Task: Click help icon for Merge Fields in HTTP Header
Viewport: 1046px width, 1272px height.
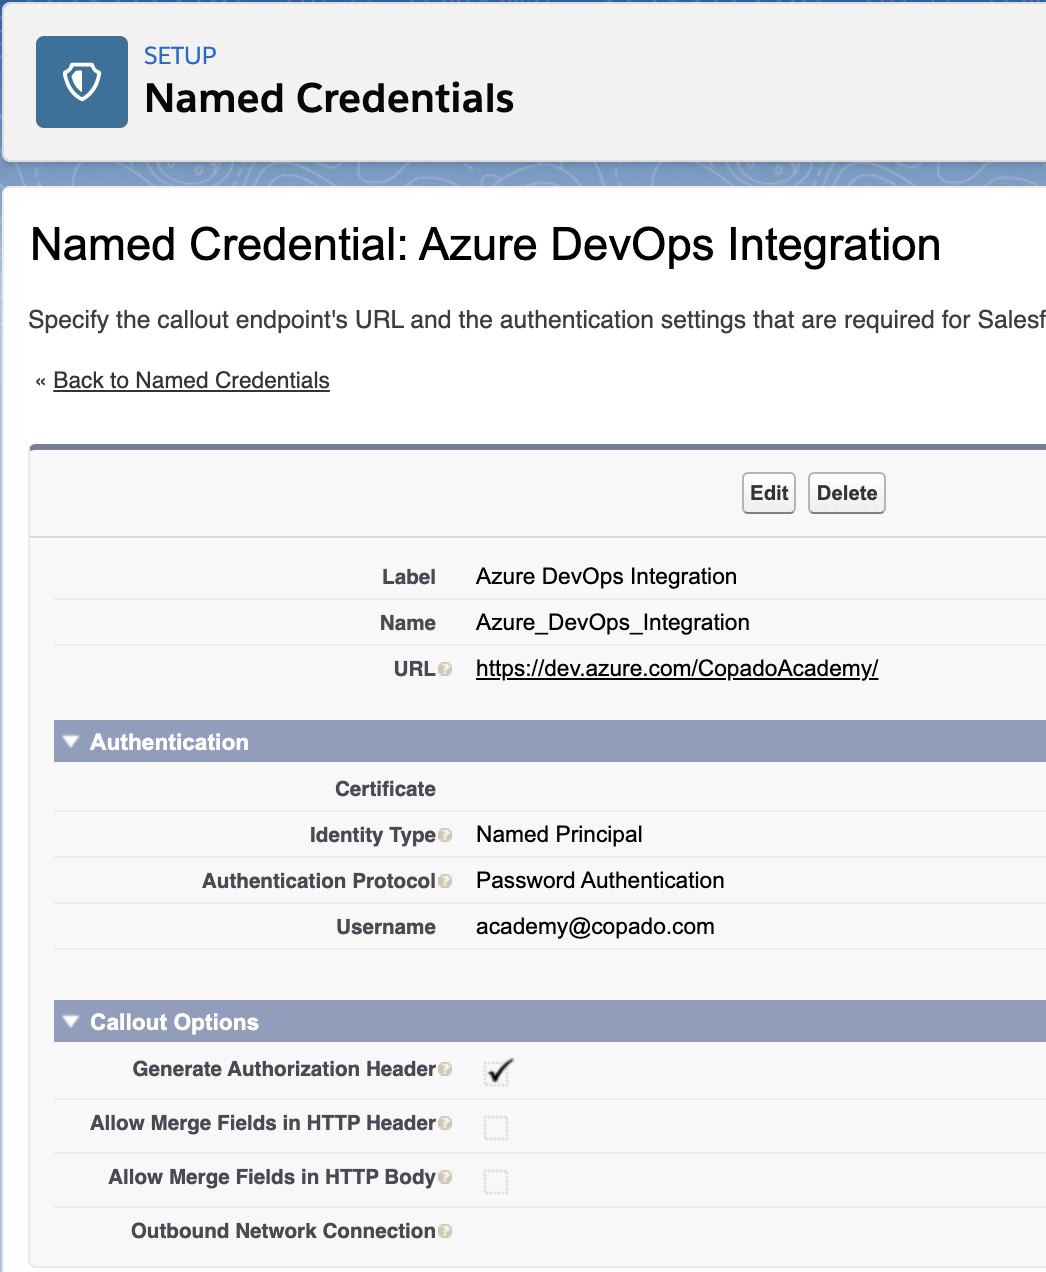Action: tap(445, 1123)
